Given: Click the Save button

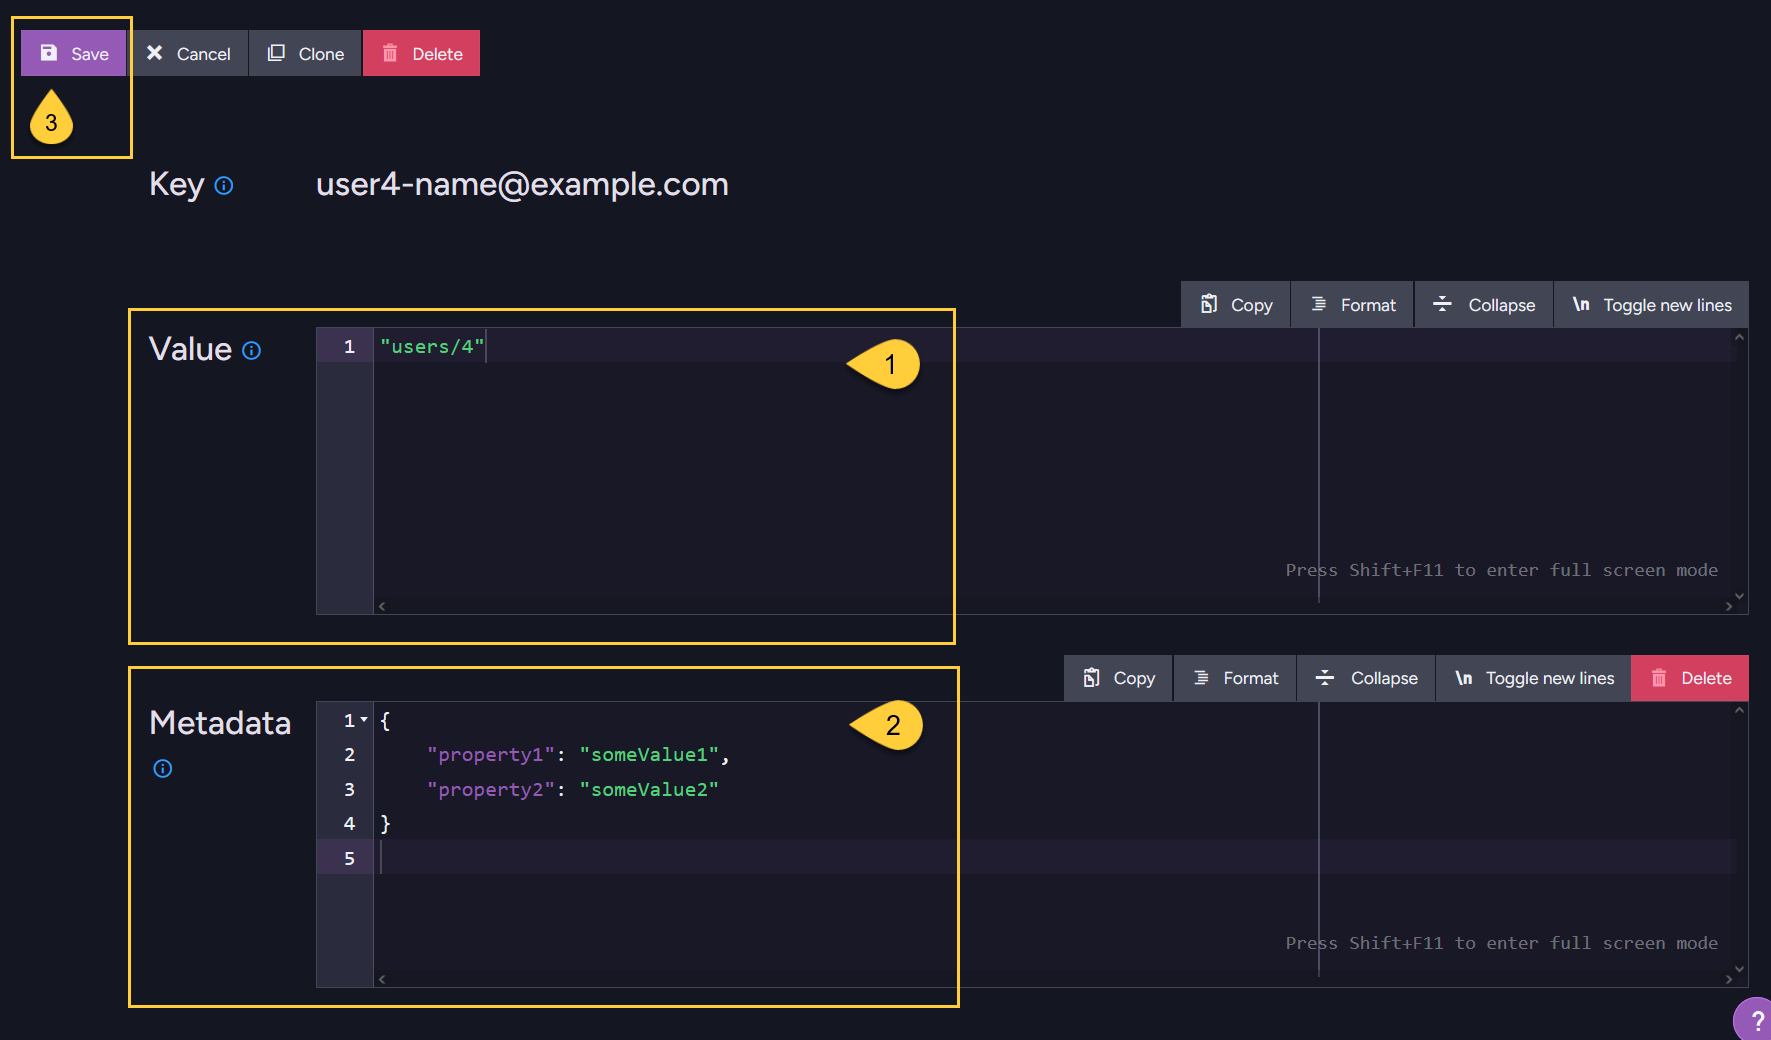Looking at the screenshot, I should pos(74,54).
